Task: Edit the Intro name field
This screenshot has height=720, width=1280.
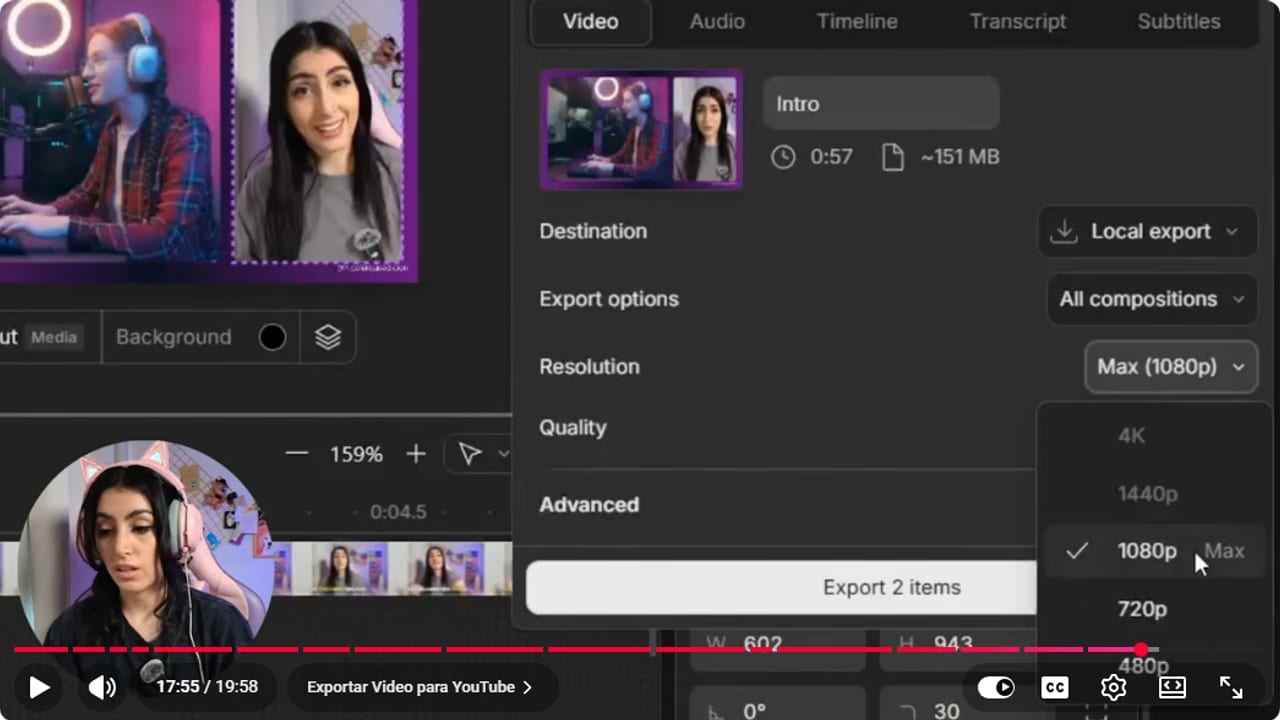Action: click(x=881, y=103)
